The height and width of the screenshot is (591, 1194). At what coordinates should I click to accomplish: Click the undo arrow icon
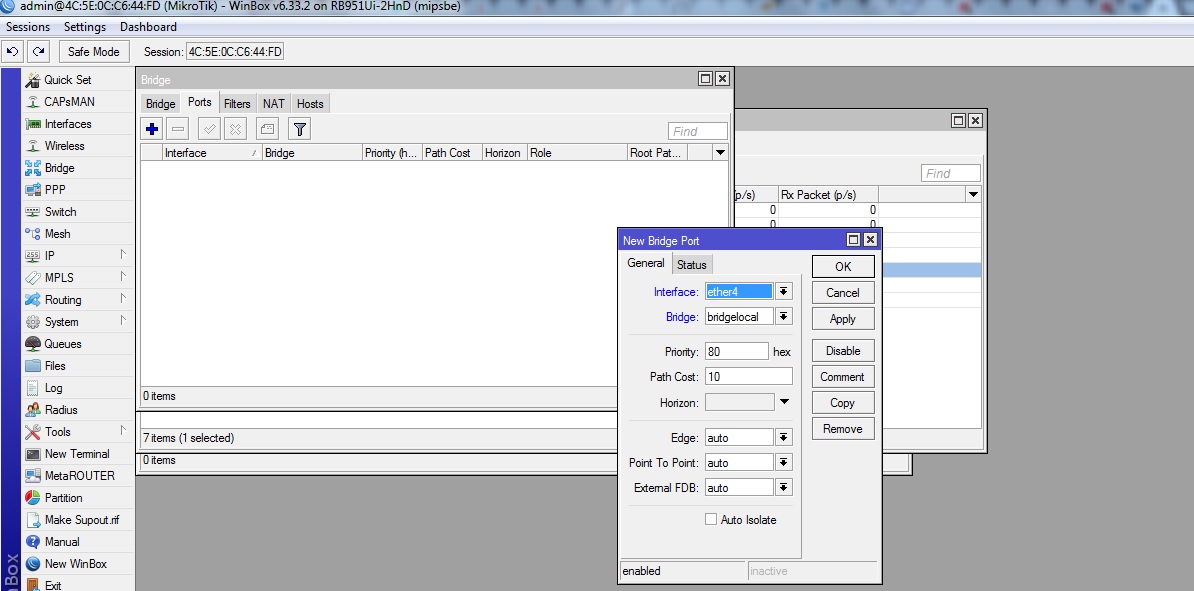coord(13,51)
